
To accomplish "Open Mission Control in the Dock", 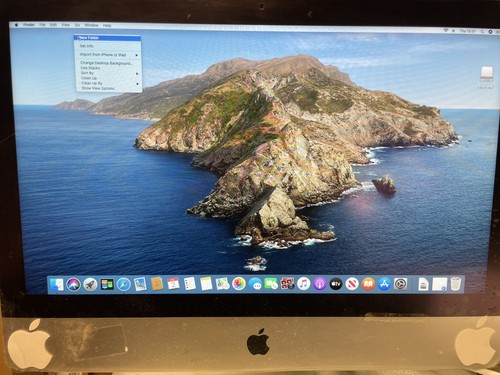I will pyautogui.click(x=107, y=284).
